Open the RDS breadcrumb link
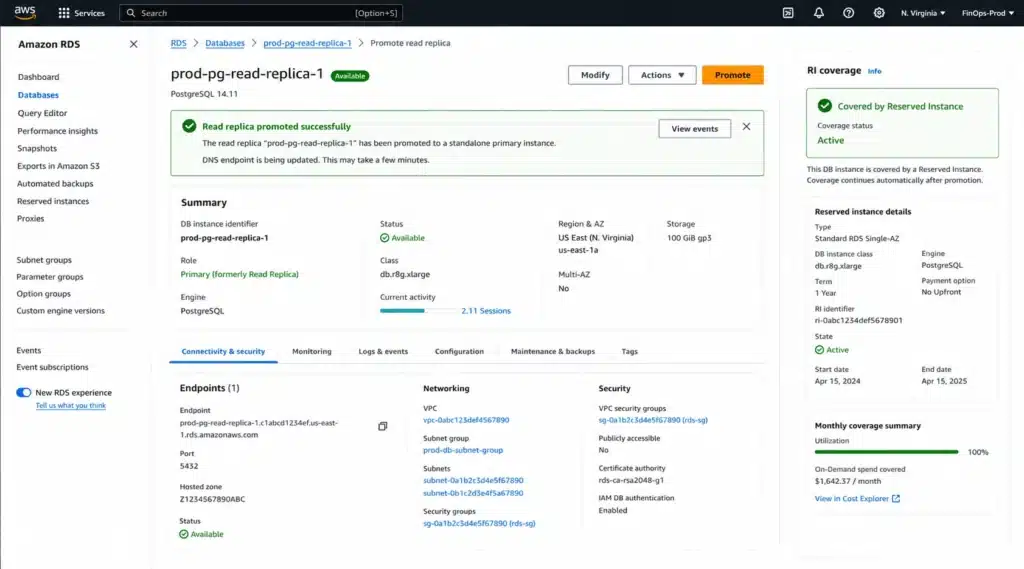 pos(178,43)
